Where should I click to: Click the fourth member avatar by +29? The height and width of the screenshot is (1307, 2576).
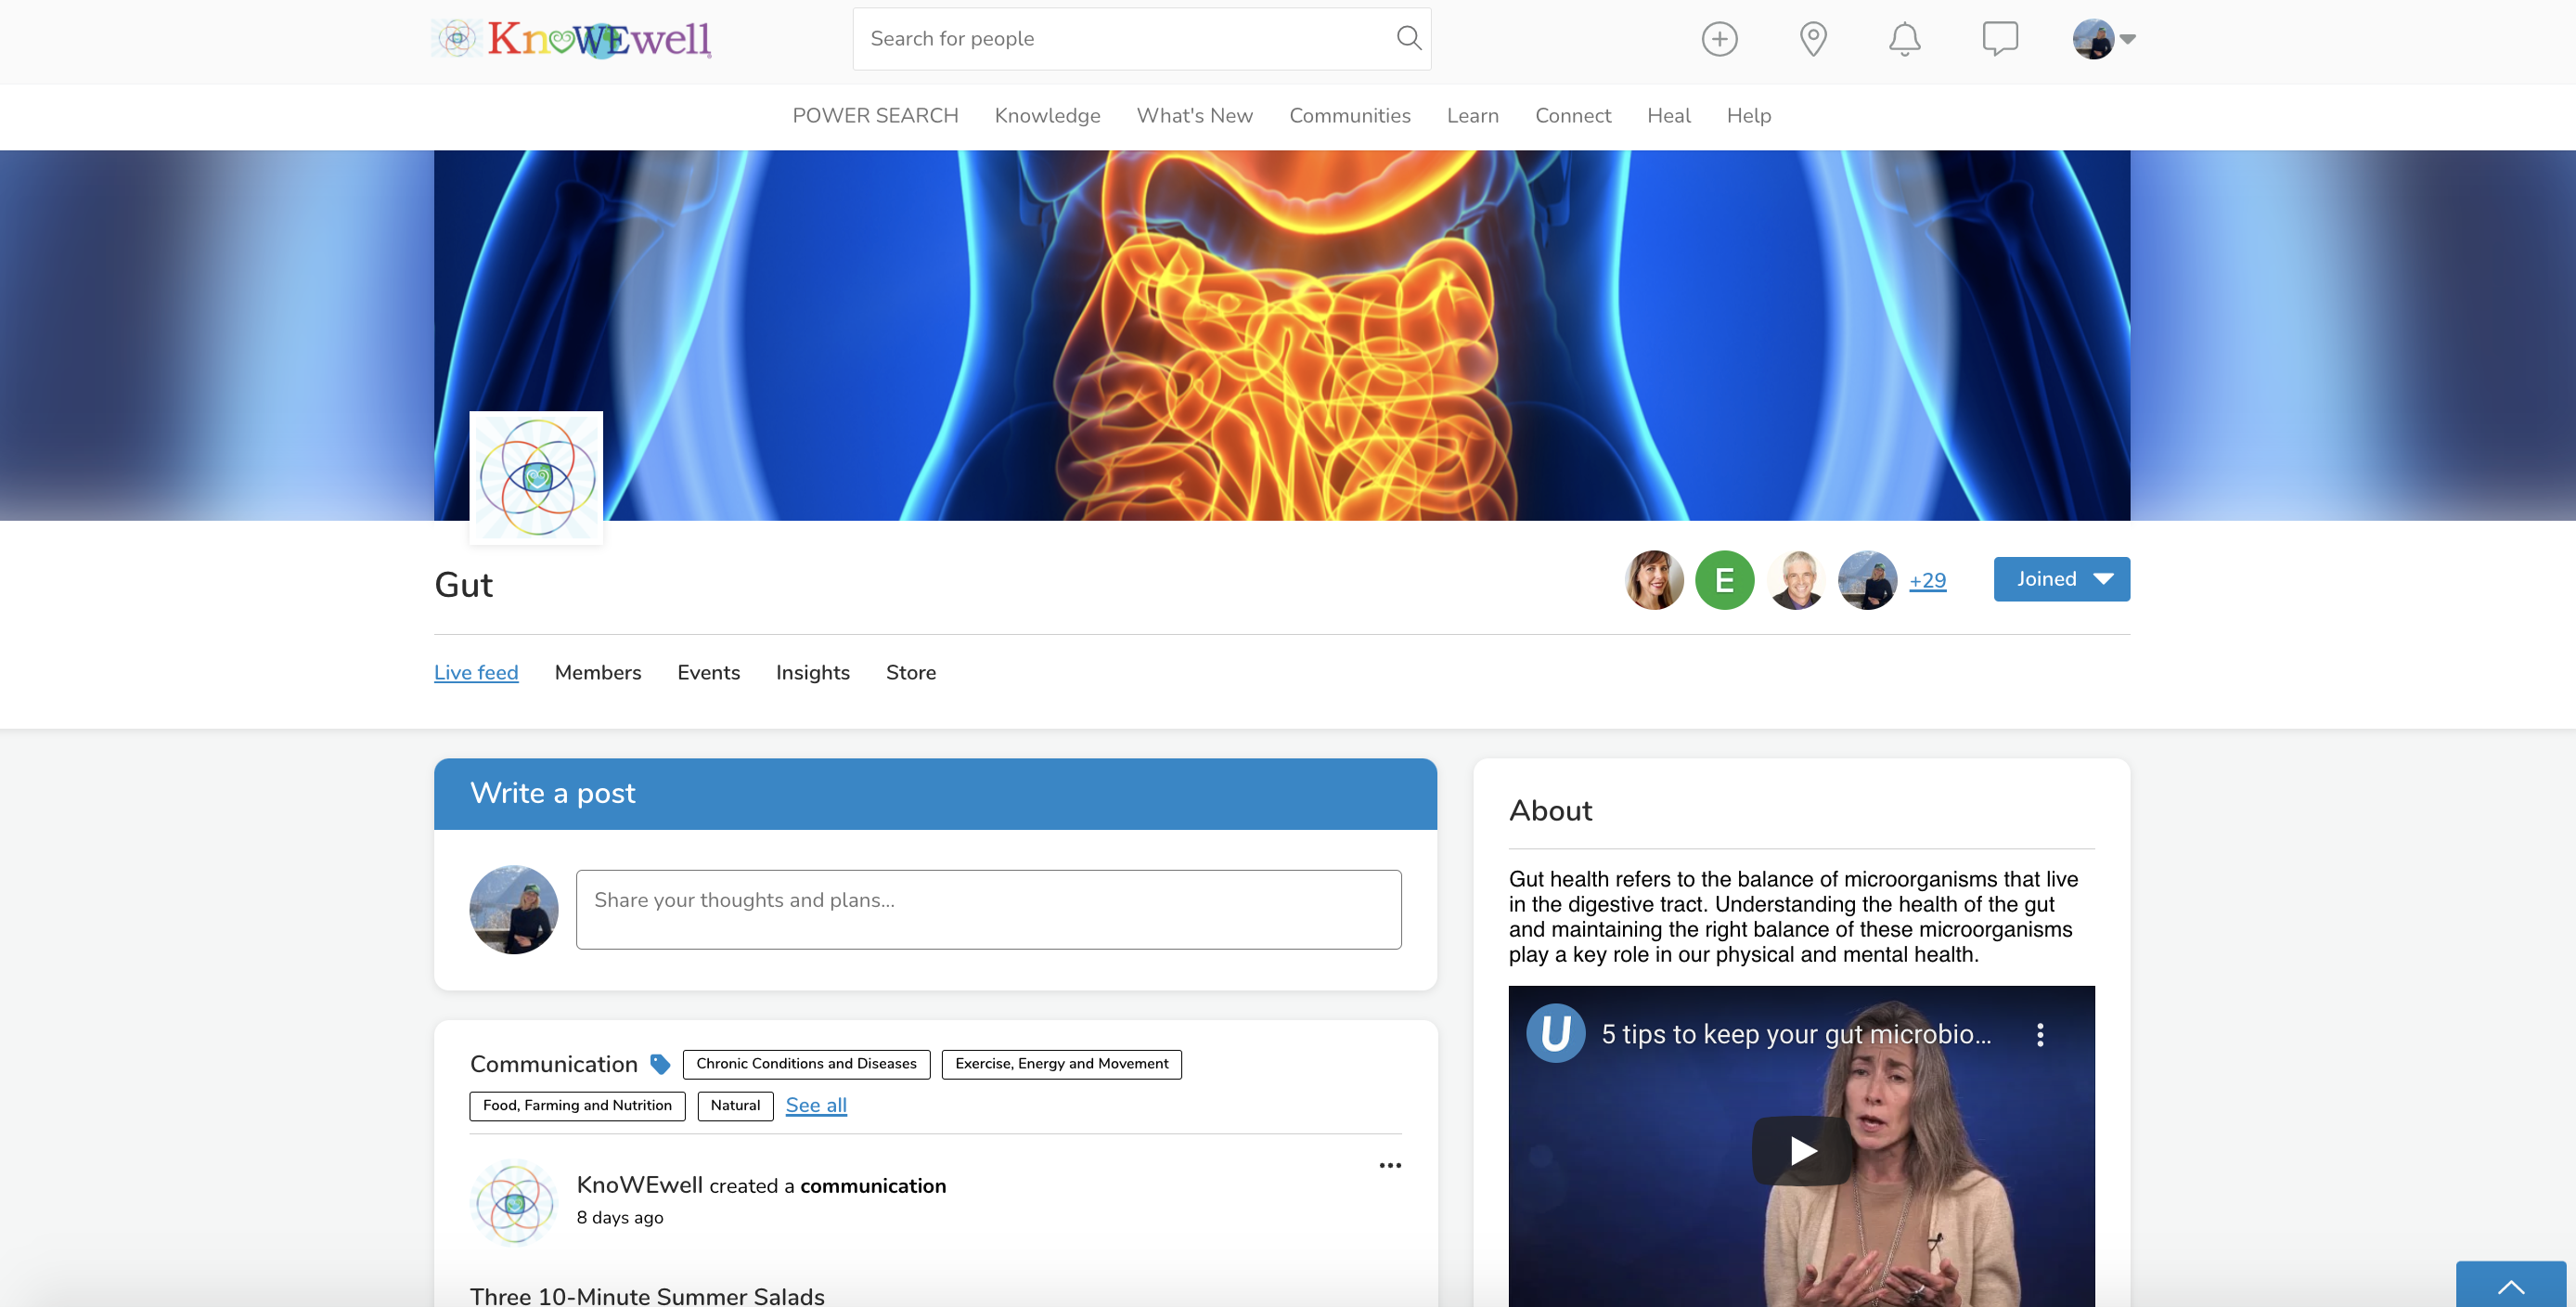coord(1867,580)
